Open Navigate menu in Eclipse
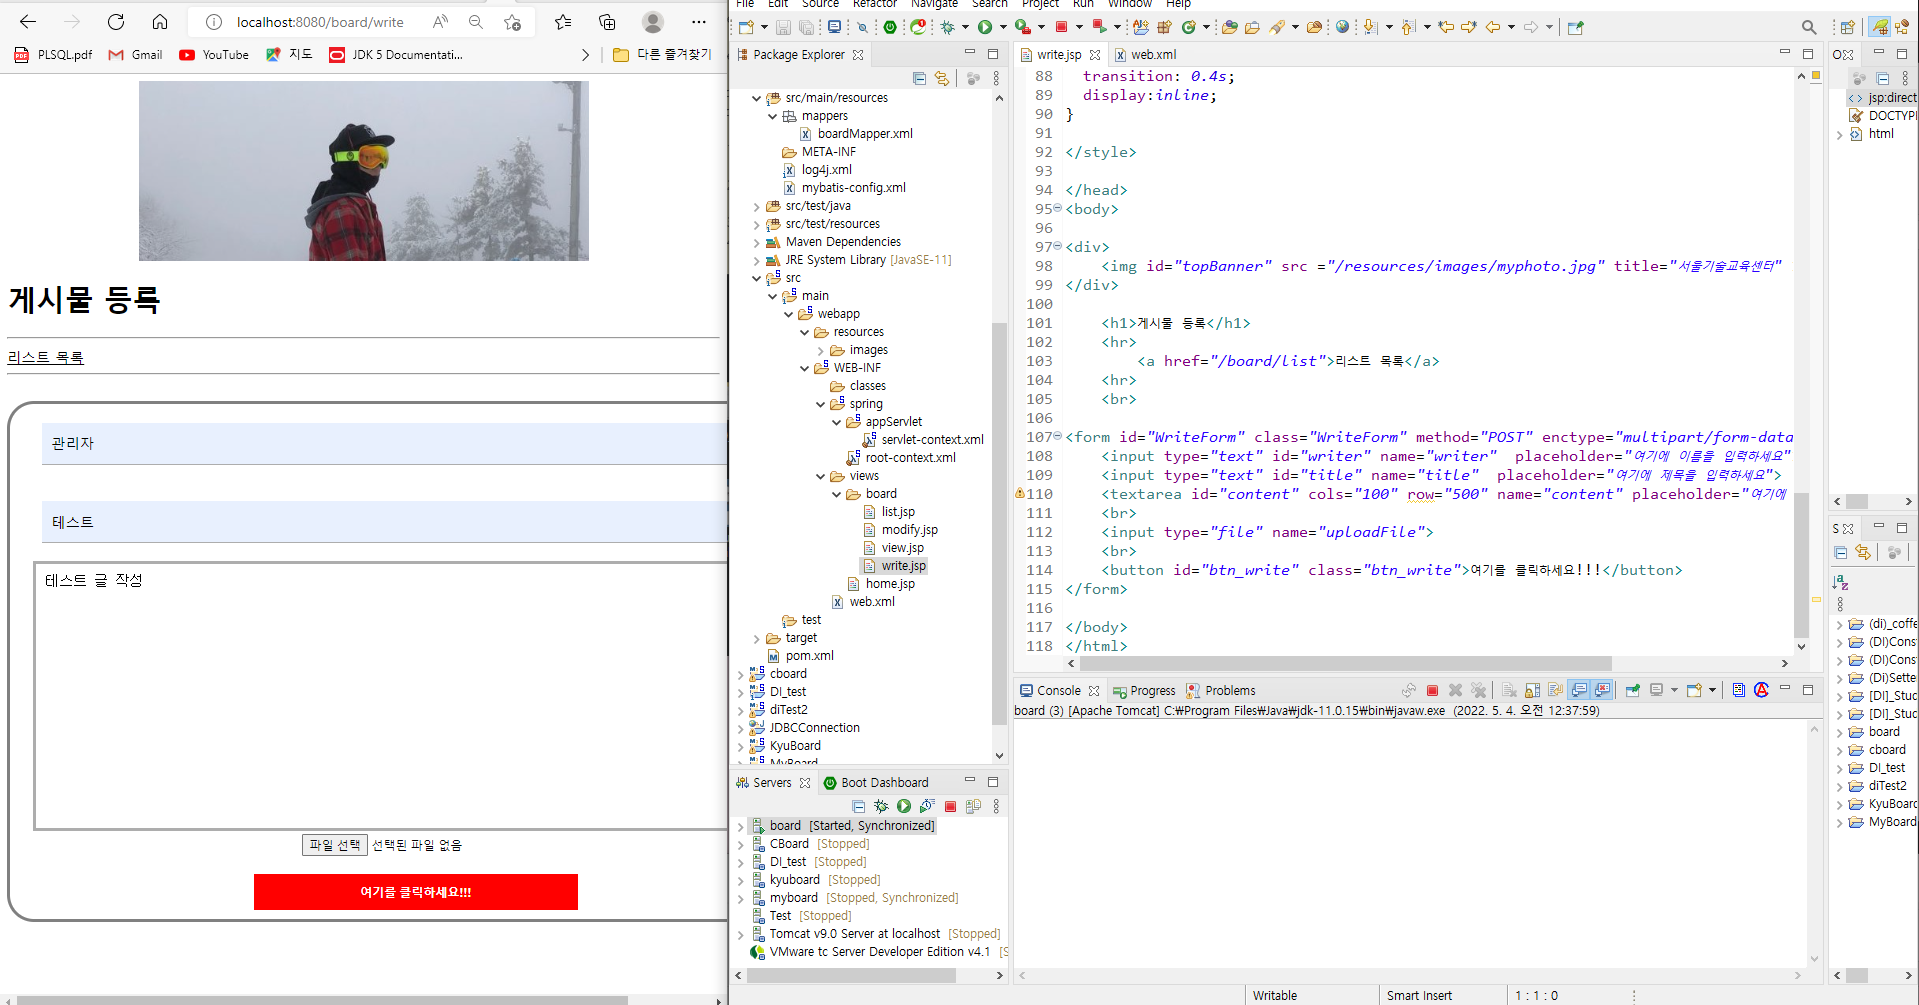The width and height of the screenshot is (1919, 1005). pyautogui.click(x=934, y=4)
